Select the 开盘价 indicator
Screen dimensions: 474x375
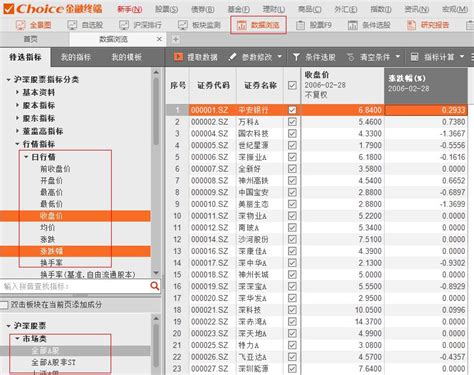pos(51,180)
